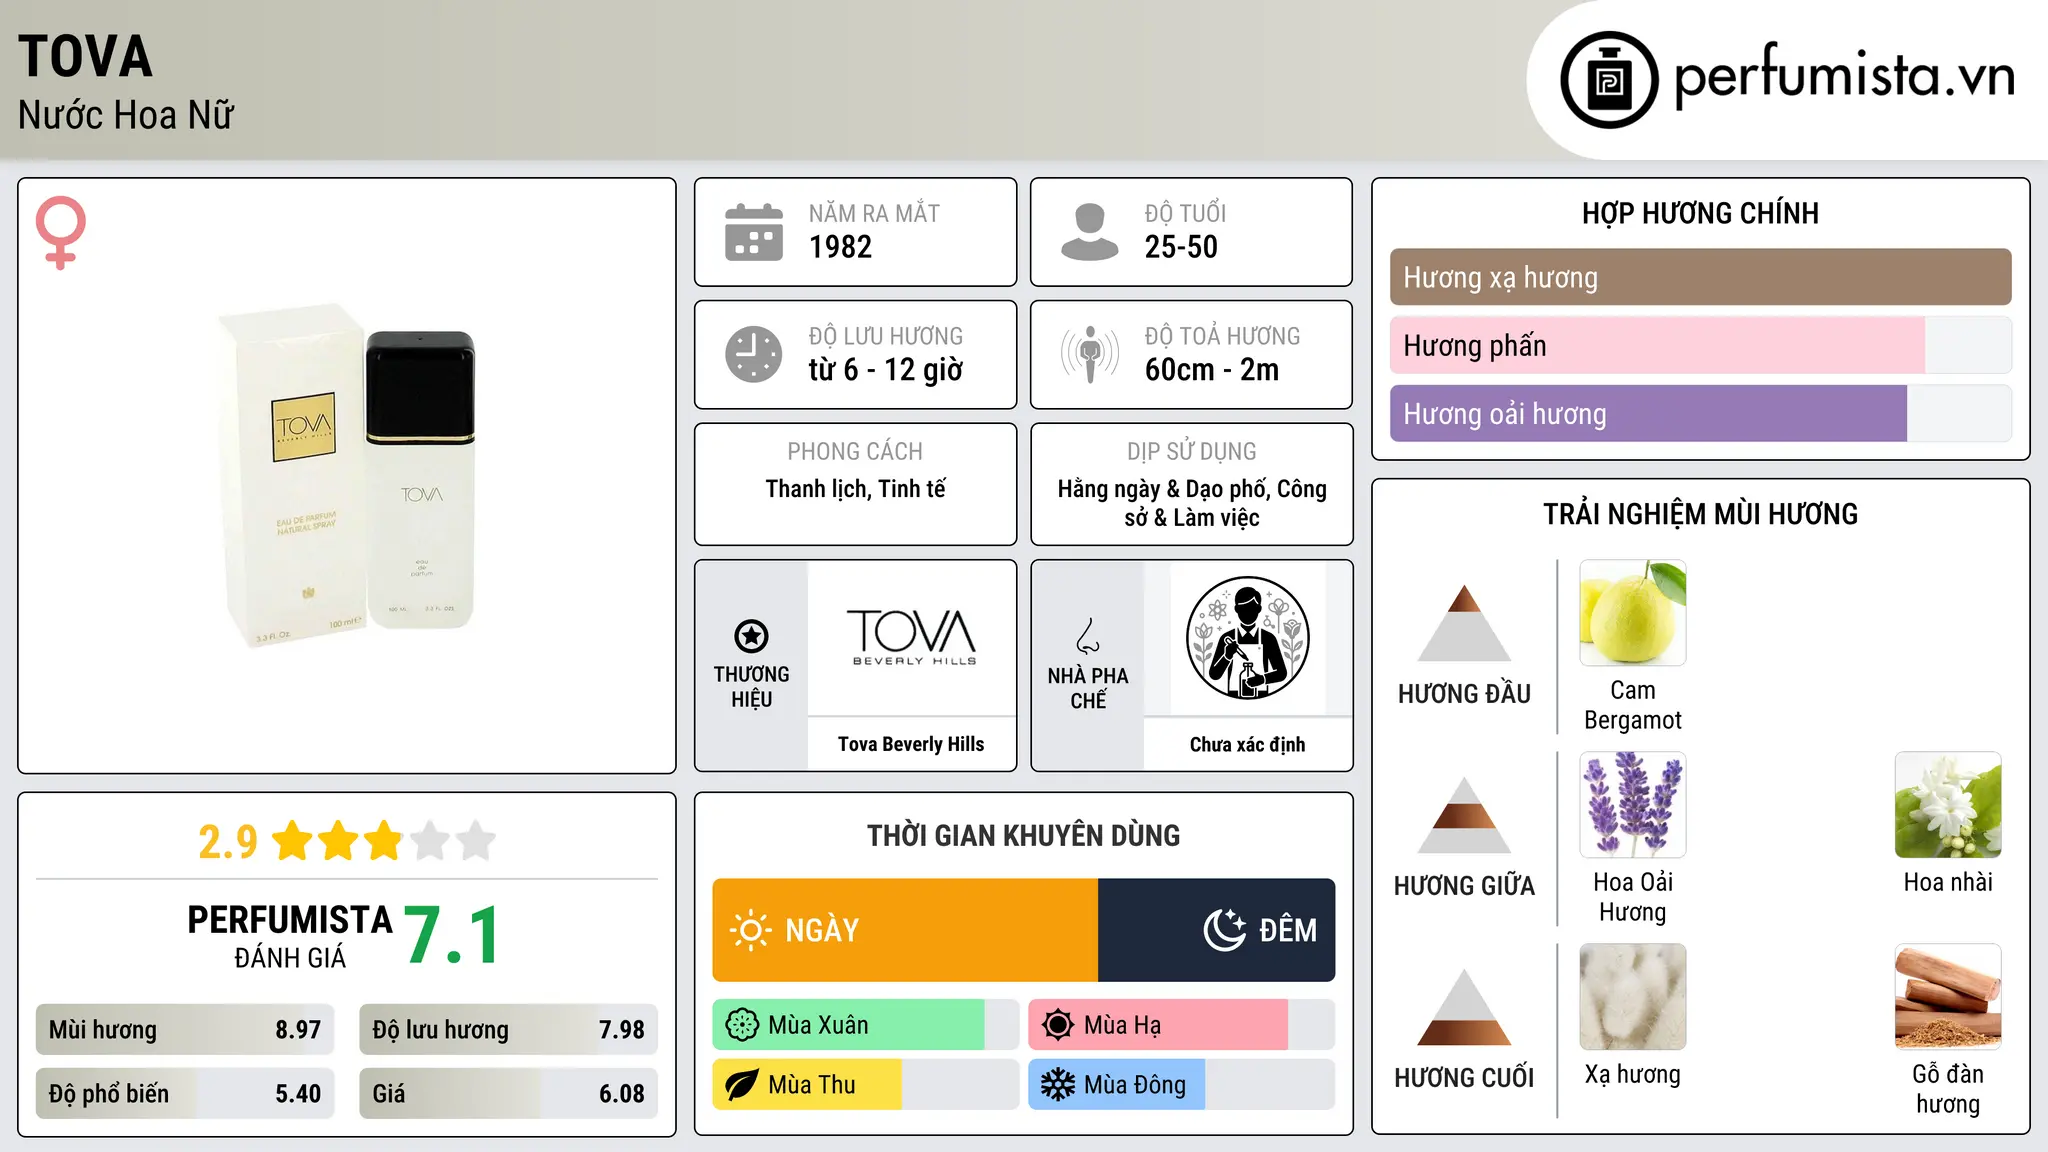Click the nose icon above Nhà pha chế
Image resolution: width=2048 pixels, height=1152 pixels.
pos(1088,636)
